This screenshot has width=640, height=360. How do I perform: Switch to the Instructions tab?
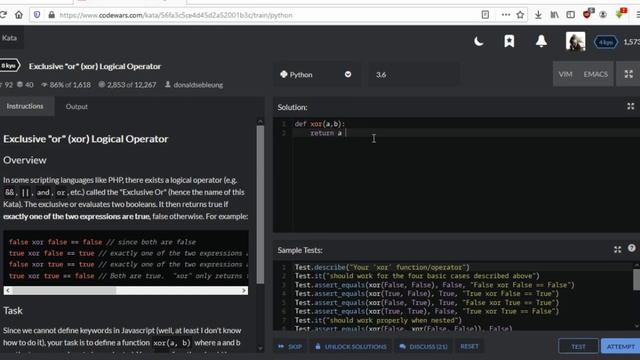[25, 107]
